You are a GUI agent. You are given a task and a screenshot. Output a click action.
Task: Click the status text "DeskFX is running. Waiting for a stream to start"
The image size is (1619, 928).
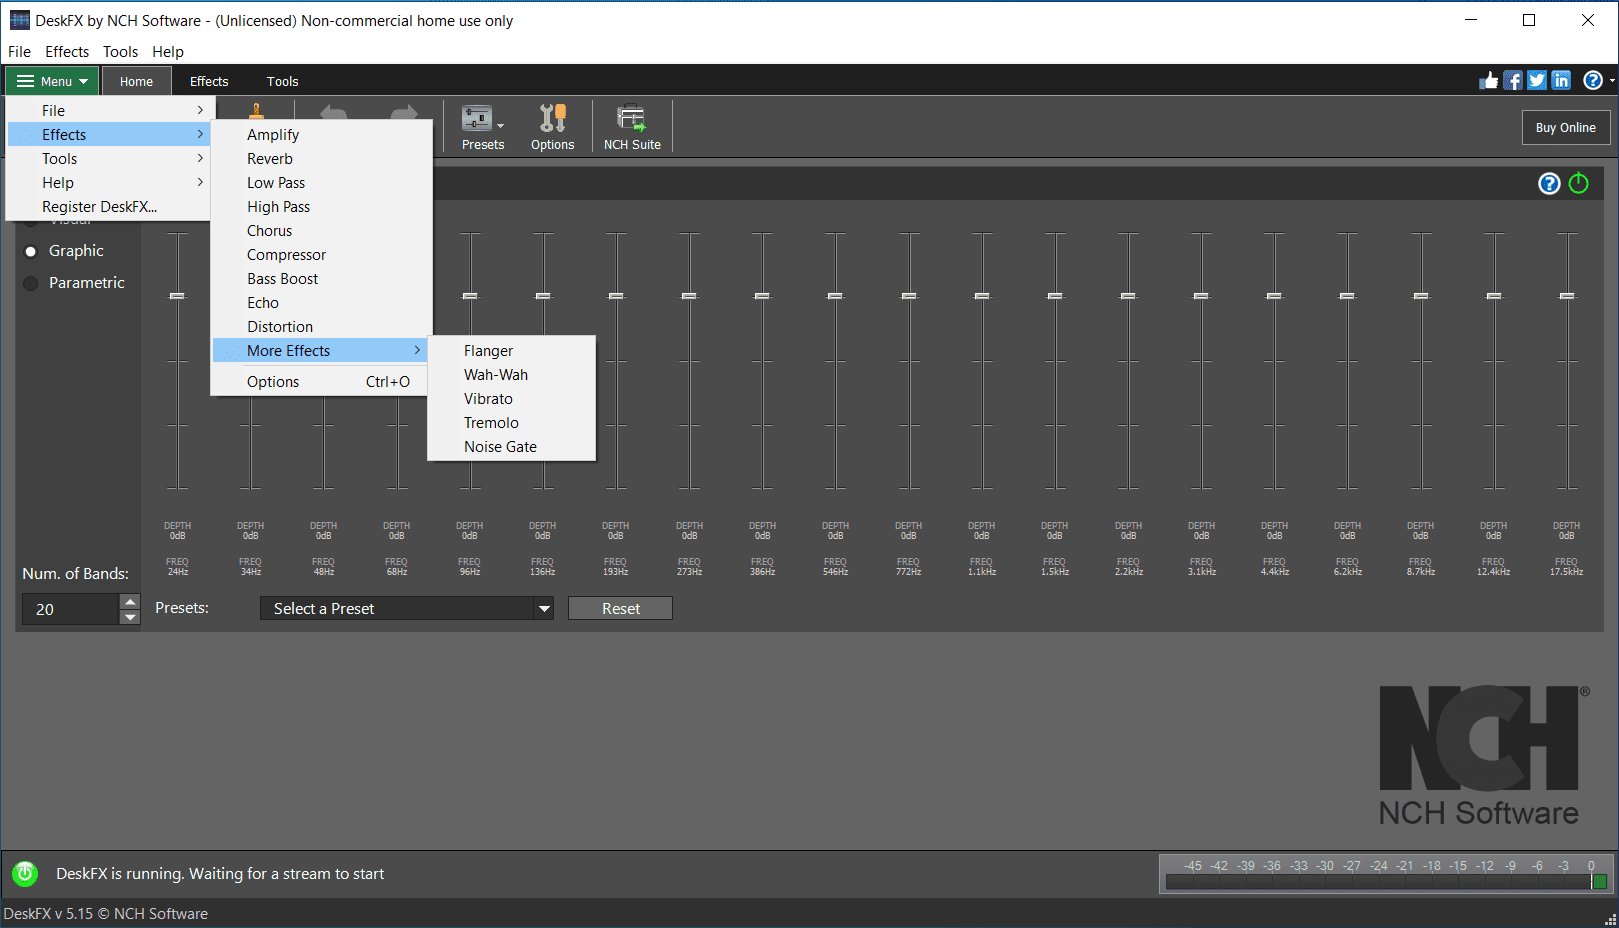click(x=220, y=874)
